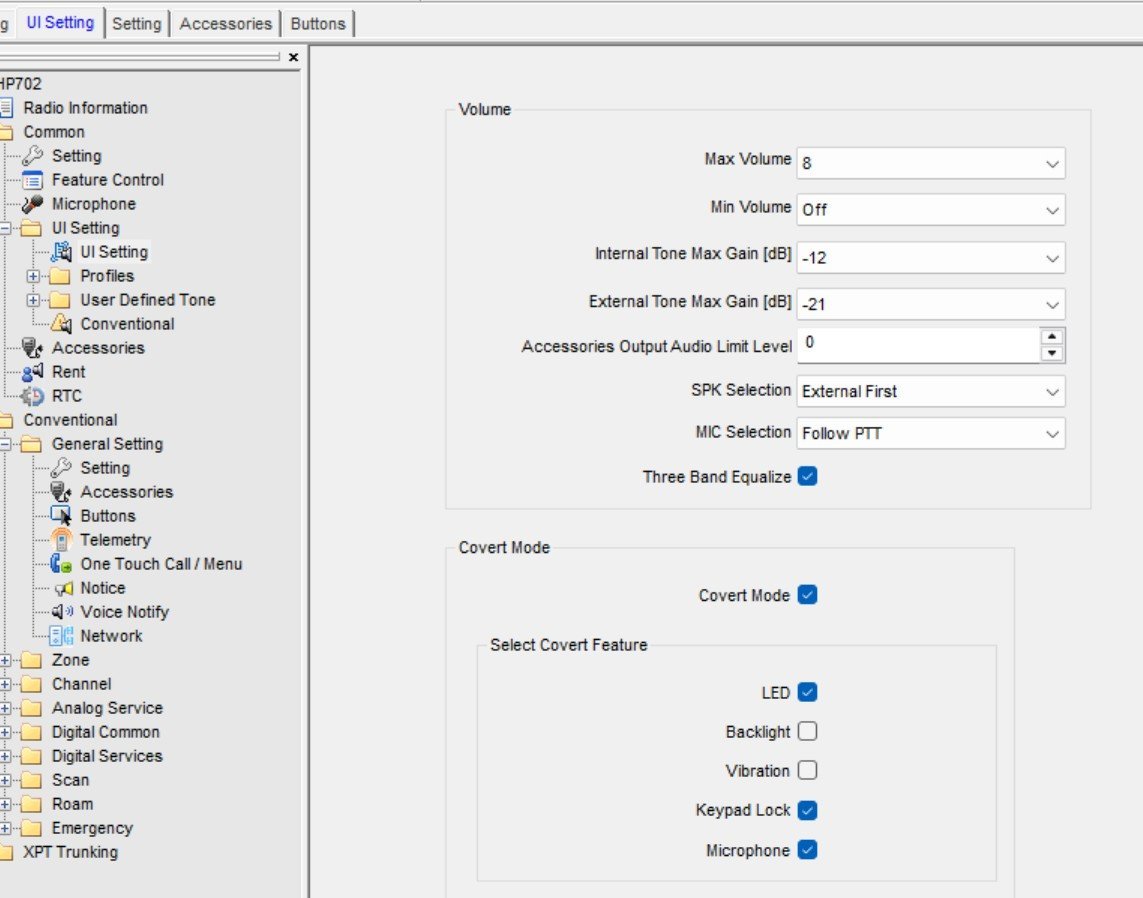The height and width of the screenshot is (898, 1143).
Task: Disable the Three Band Equalize checkbox
Action: 808,477
